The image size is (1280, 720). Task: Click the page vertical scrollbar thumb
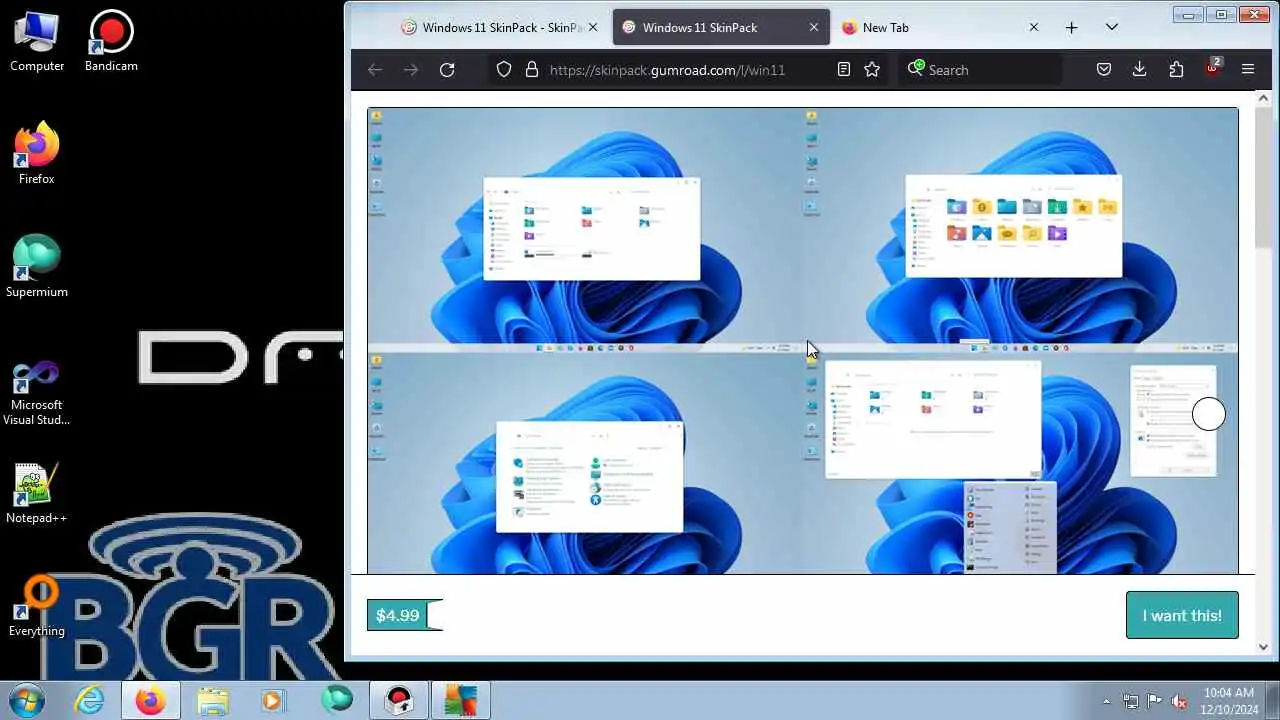[1263, 180]
